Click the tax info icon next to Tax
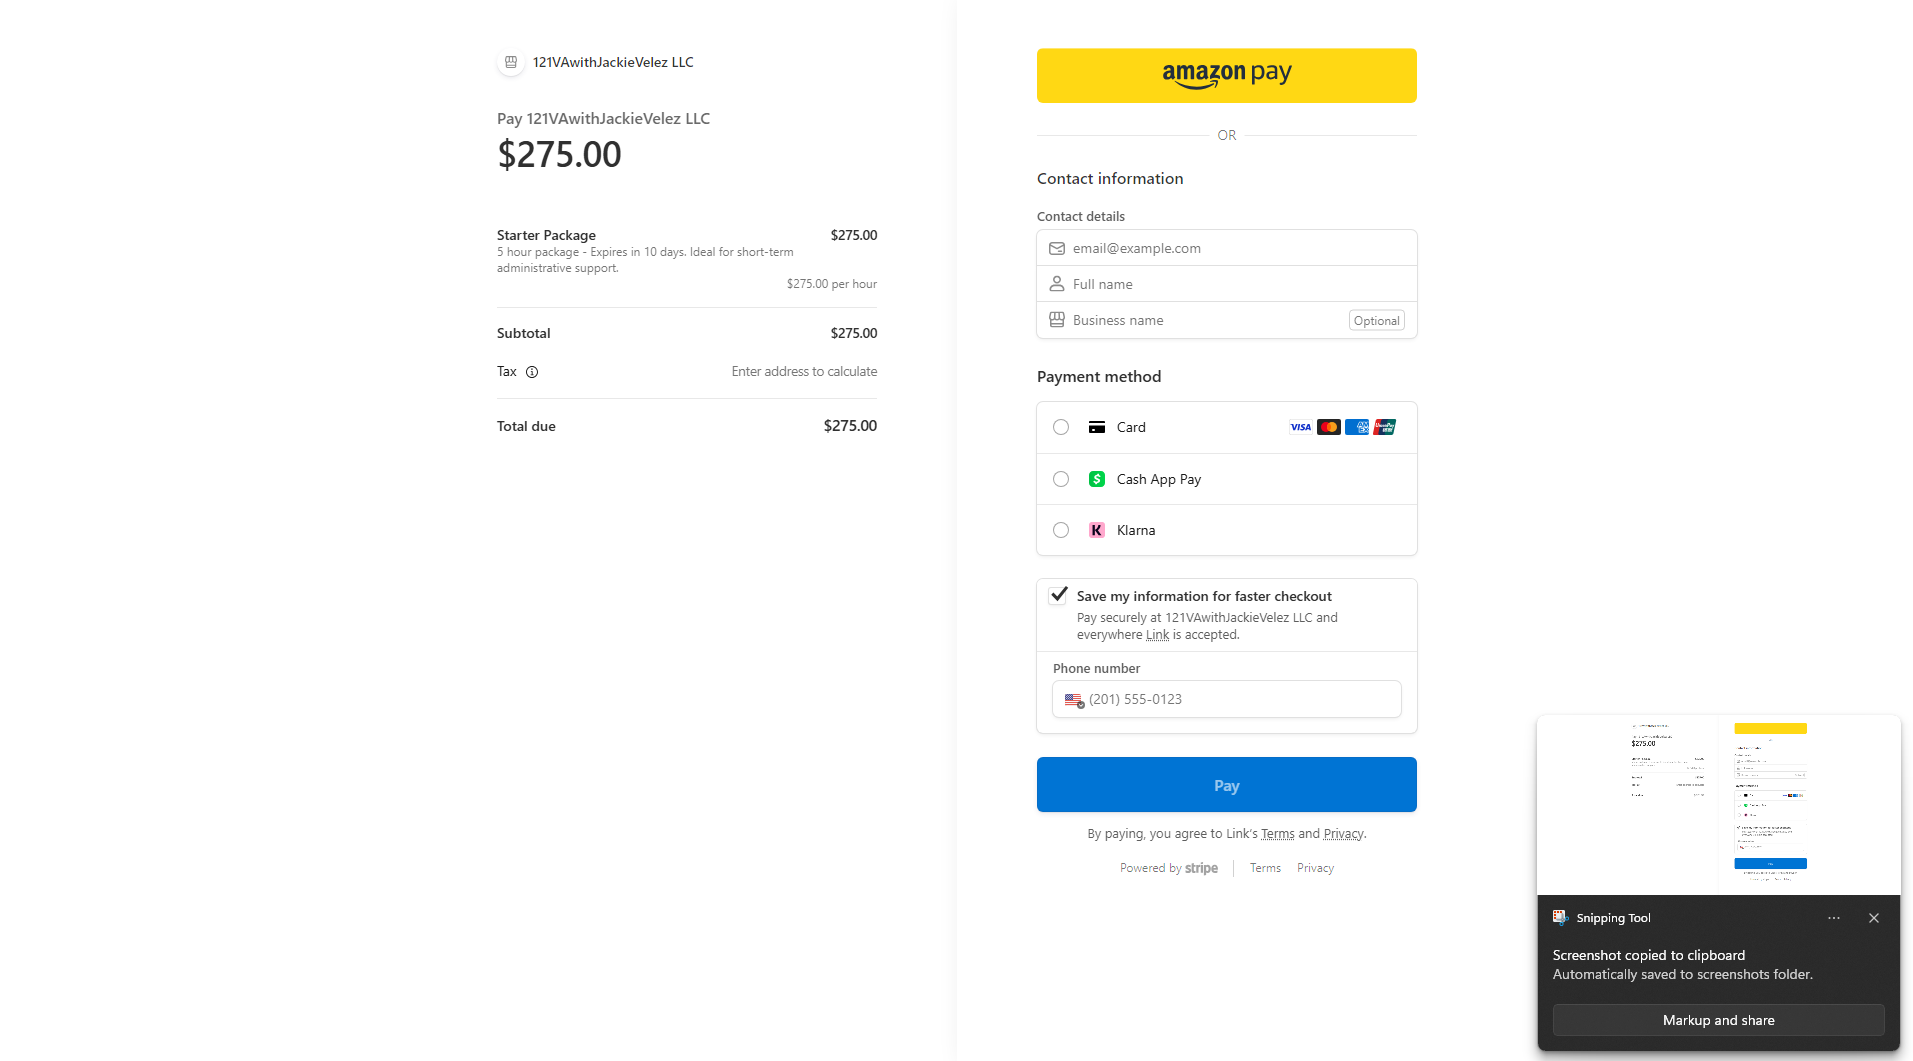This screenshot has height=1061, width=1913. 531,371
